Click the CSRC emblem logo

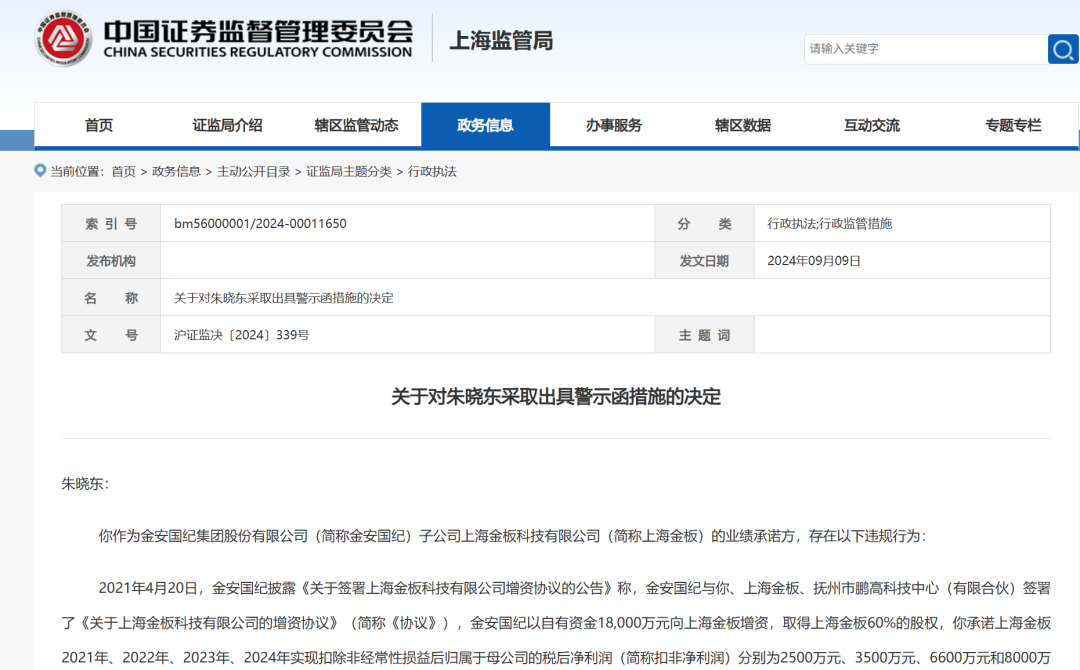[x=63, y=40]
